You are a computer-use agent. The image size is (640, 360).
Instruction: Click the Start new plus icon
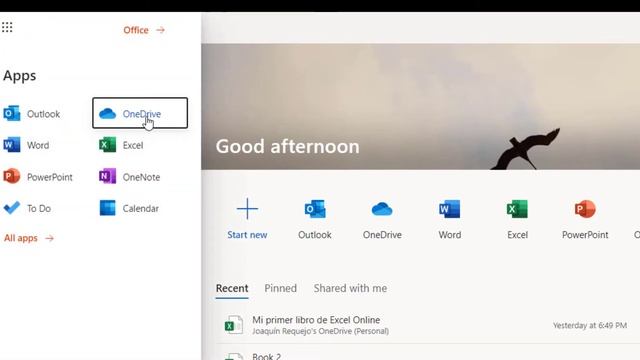(247, 209)
